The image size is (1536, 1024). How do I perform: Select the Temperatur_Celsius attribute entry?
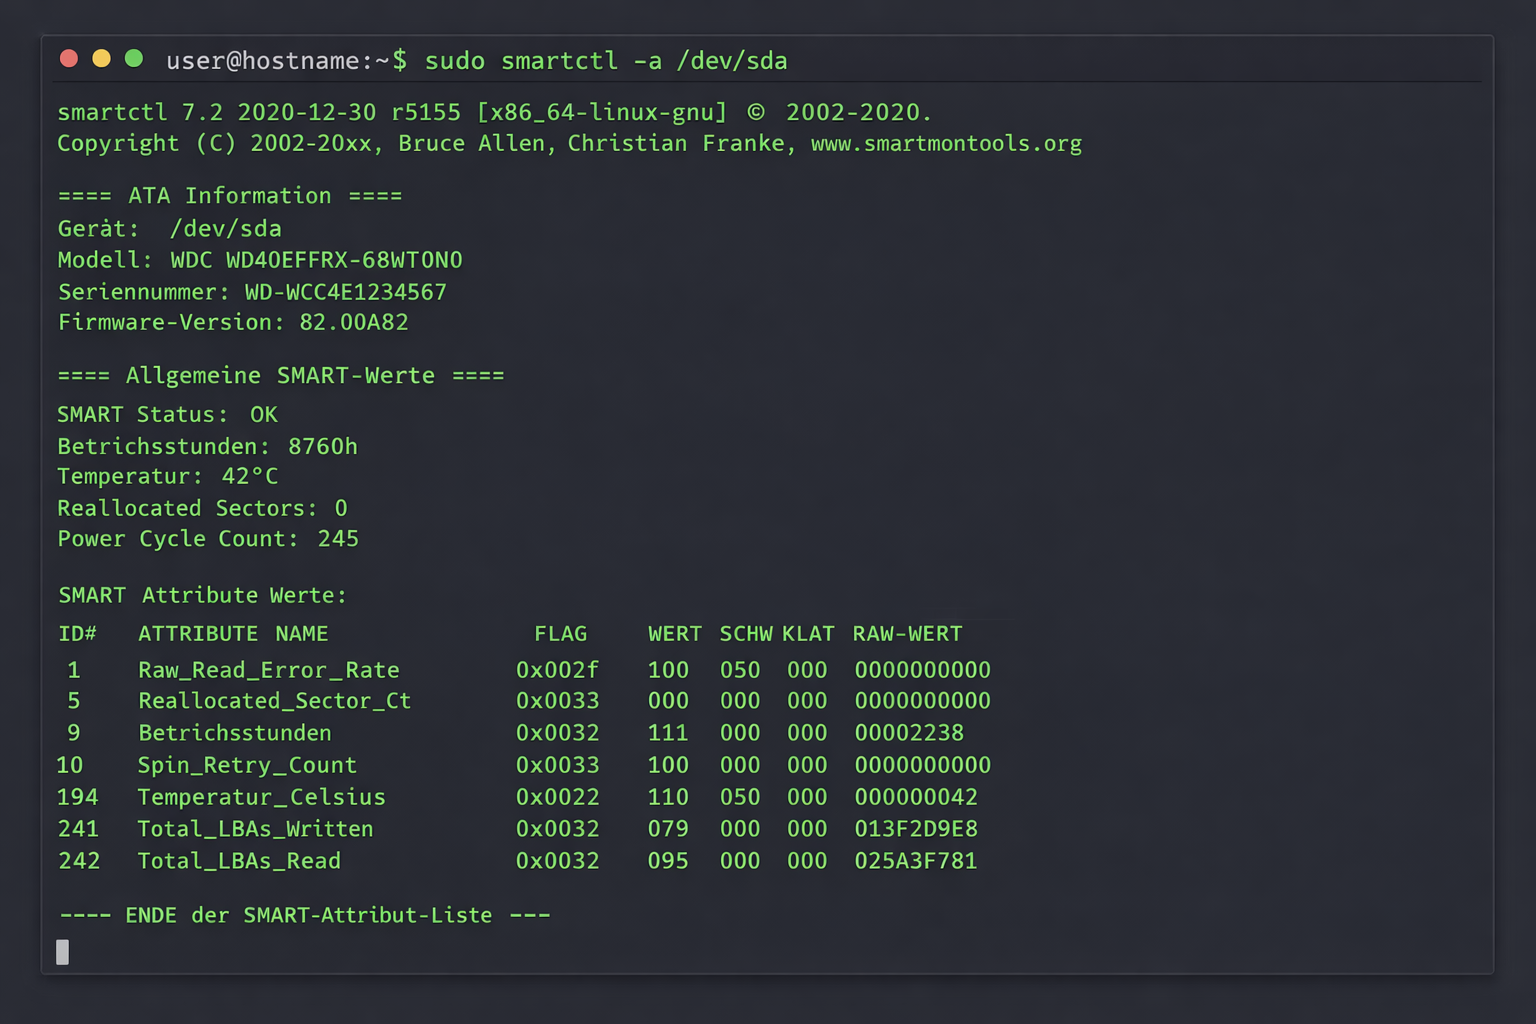[x=261, y=797]
